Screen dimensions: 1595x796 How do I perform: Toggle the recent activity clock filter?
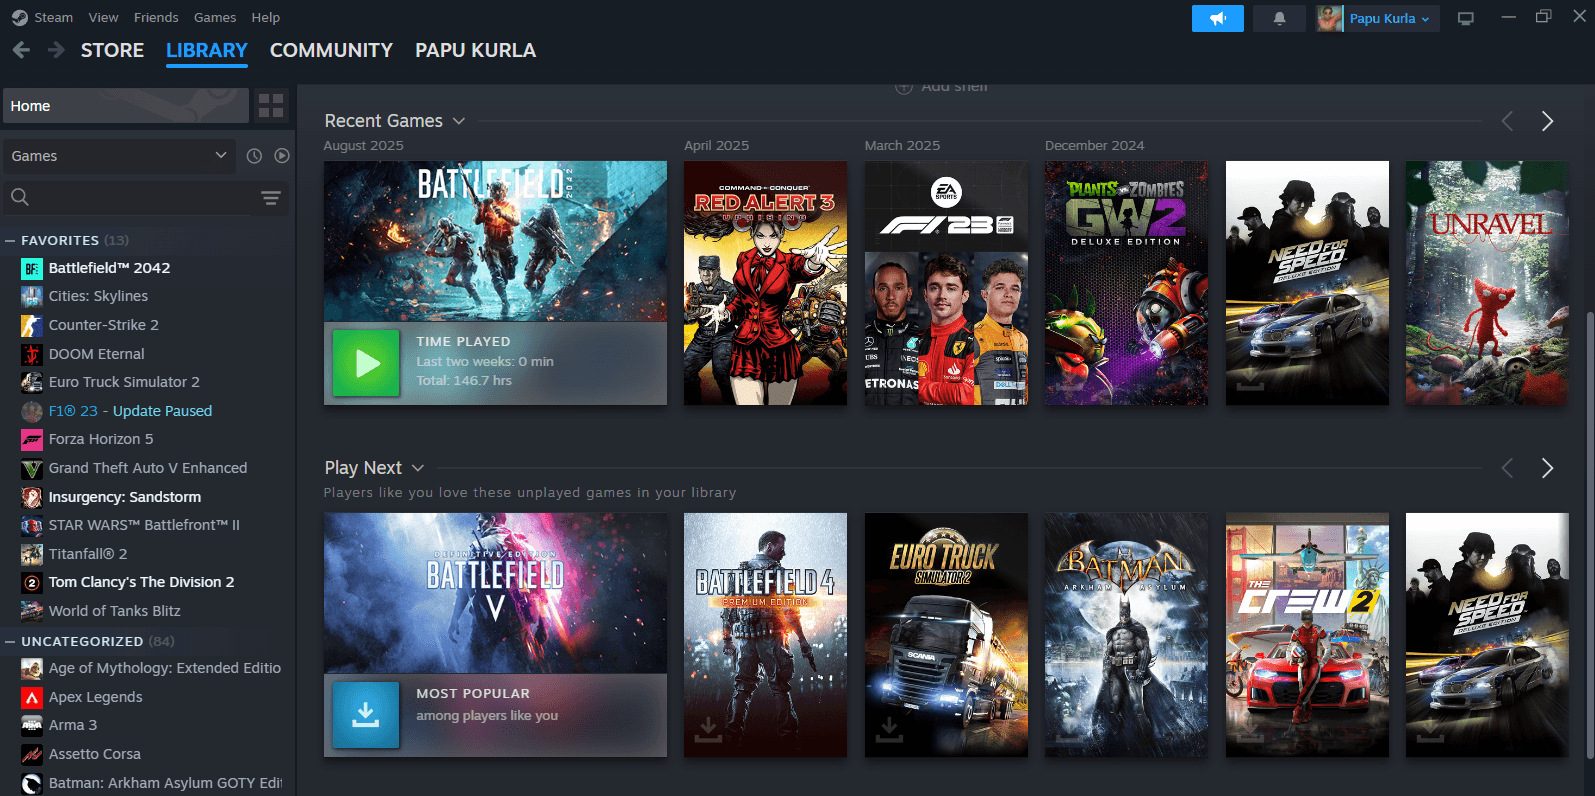(x=254, y=156)
